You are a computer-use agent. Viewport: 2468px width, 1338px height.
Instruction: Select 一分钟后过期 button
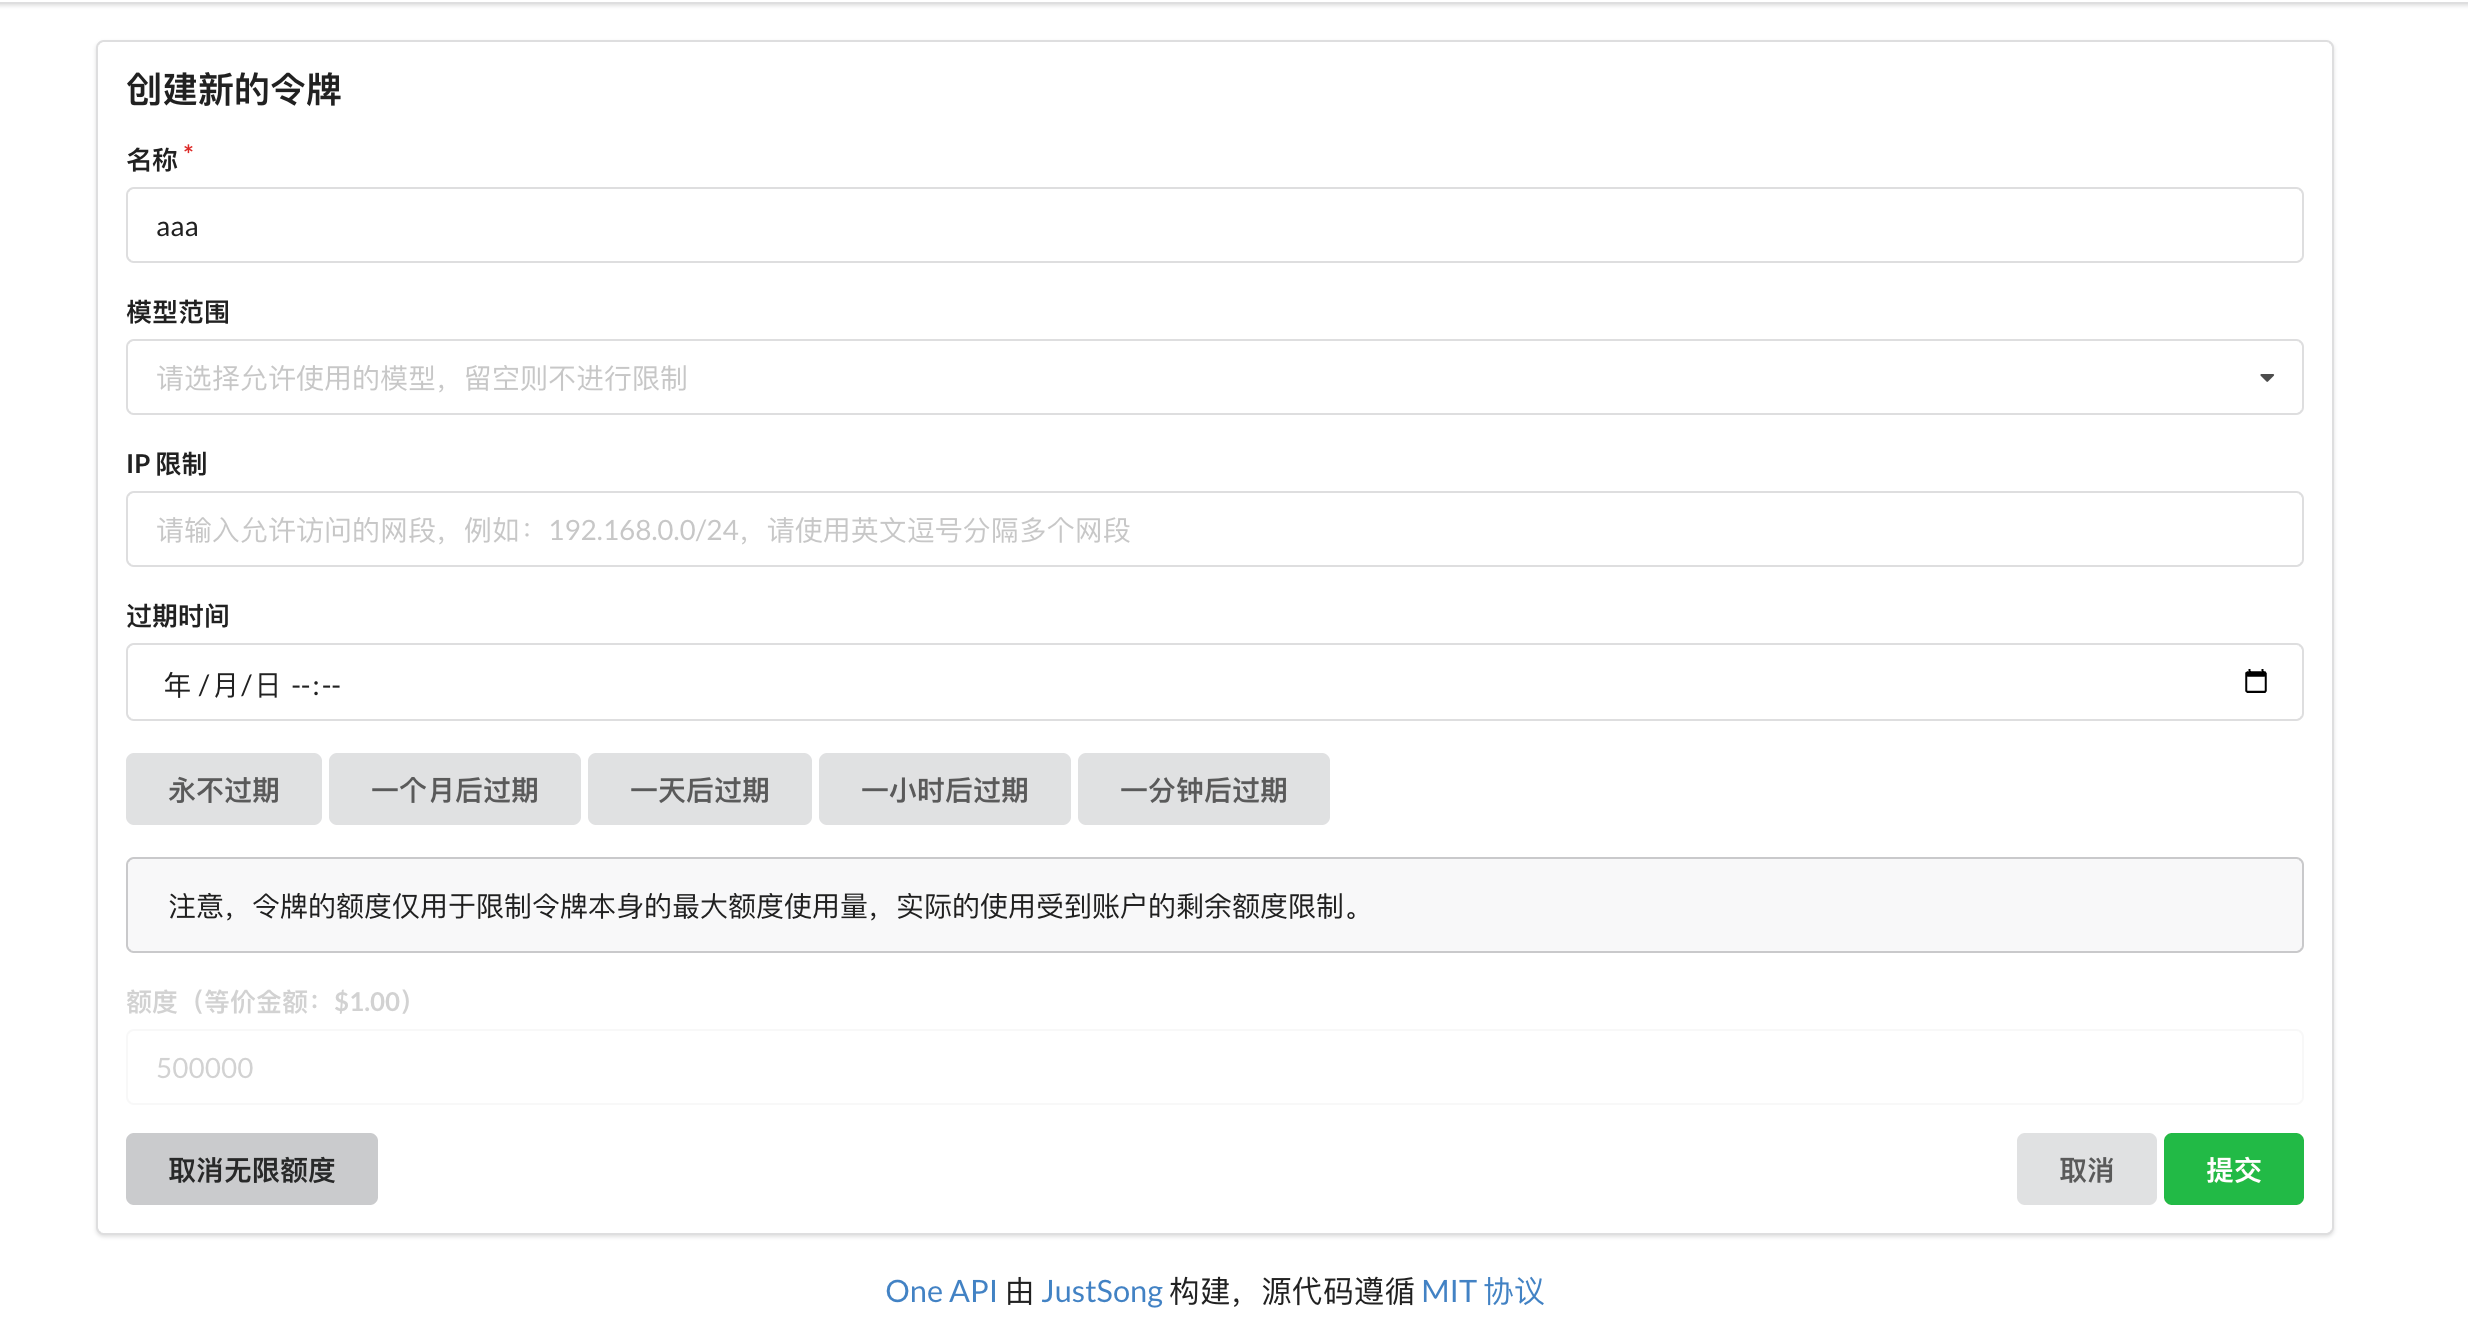[x=1203, y=790]
